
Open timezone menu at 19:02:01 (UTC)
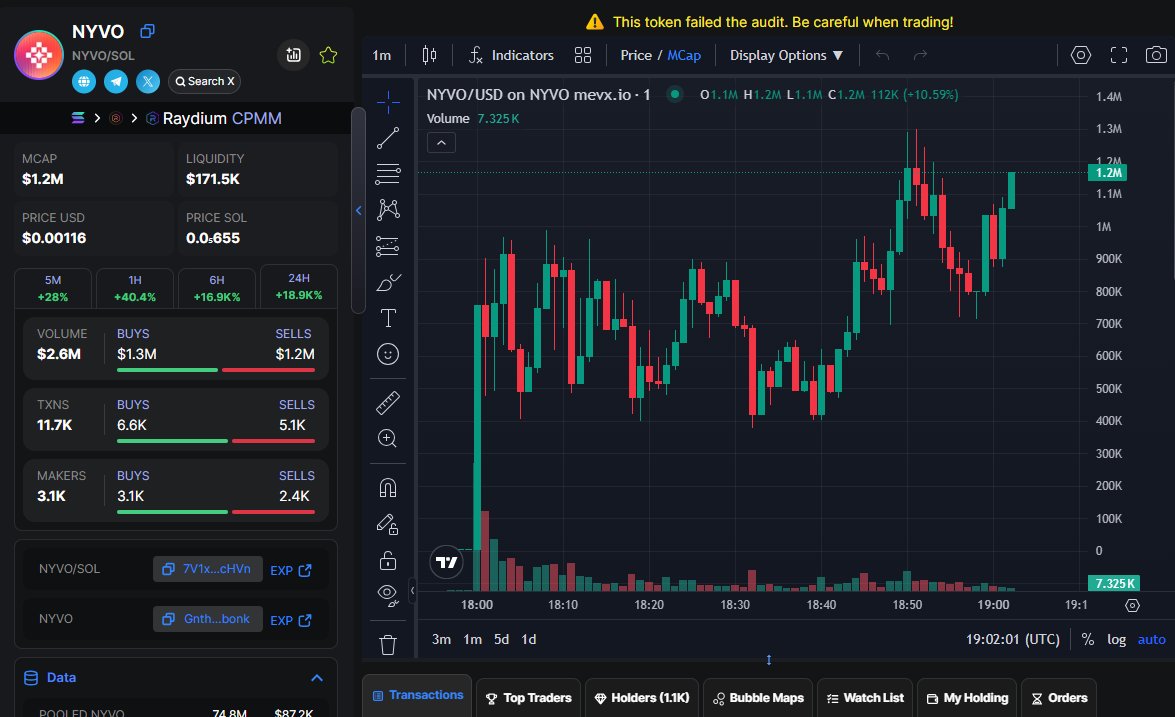coord(1012,639)
